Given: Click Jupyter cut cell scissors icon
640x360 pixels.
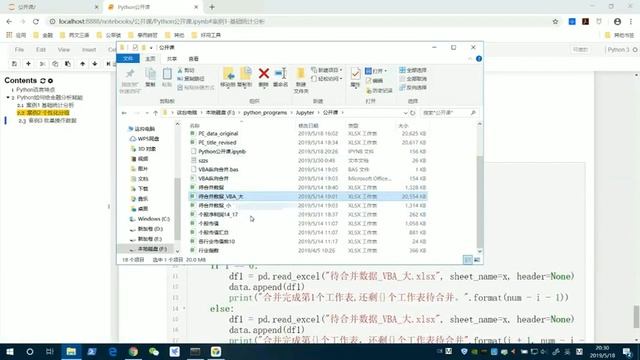Looking at the screenshot, I should coord(42,64).
